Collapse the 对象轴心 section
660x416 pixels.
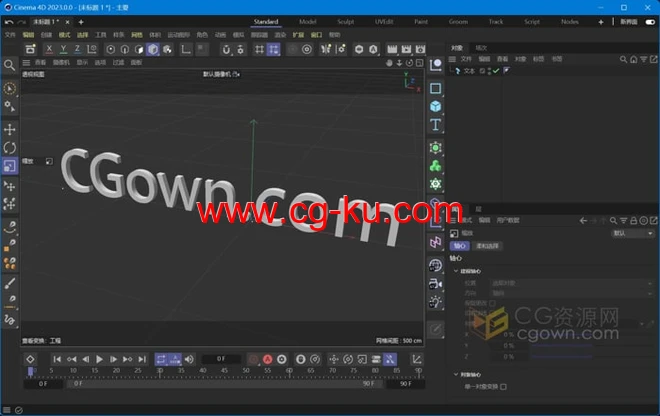(456, 374)
